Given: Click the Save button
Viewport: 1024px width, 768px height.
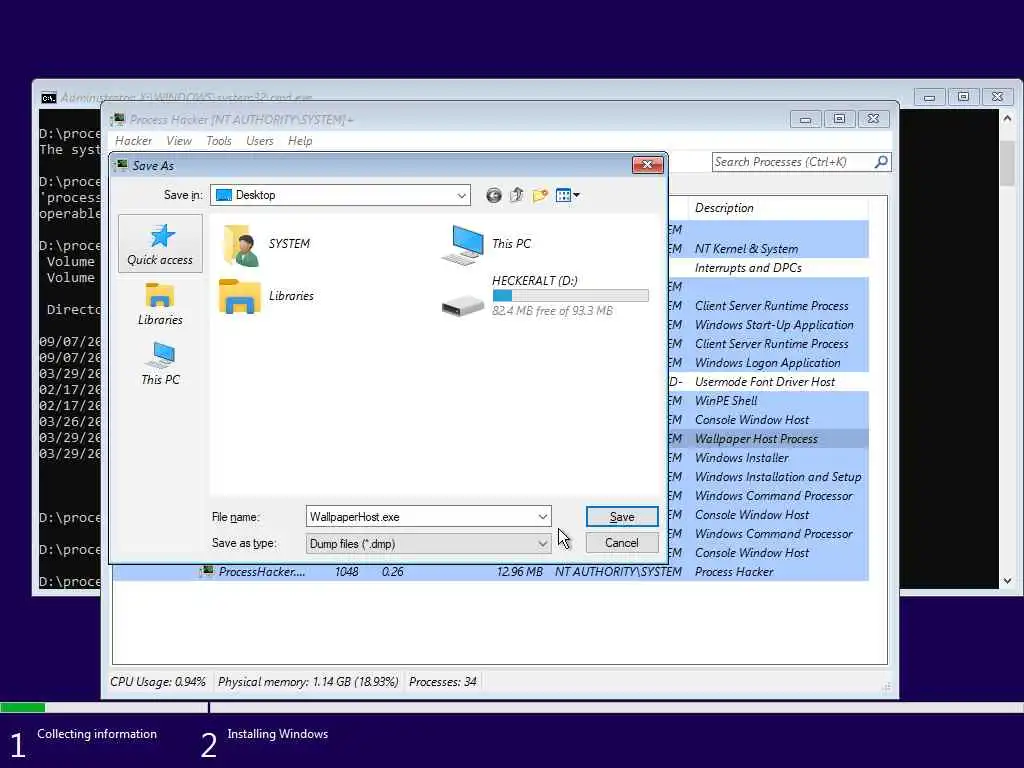Looking at the screenshot, I should [622, 517].
